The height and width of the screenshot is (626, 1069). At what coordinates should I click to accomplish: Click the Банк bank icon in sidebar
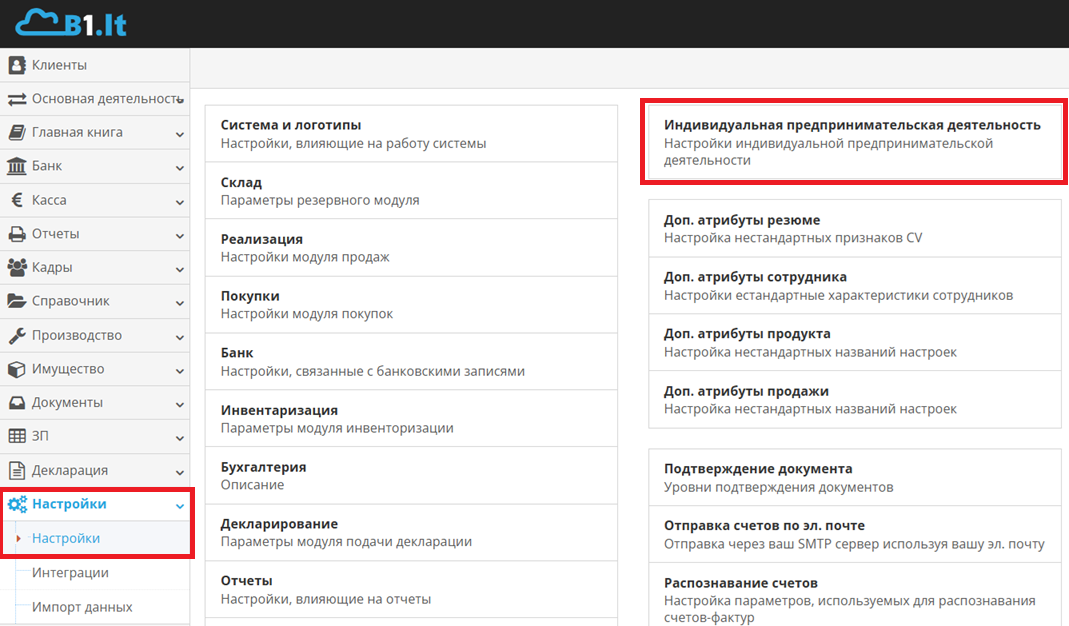point(15,166)
